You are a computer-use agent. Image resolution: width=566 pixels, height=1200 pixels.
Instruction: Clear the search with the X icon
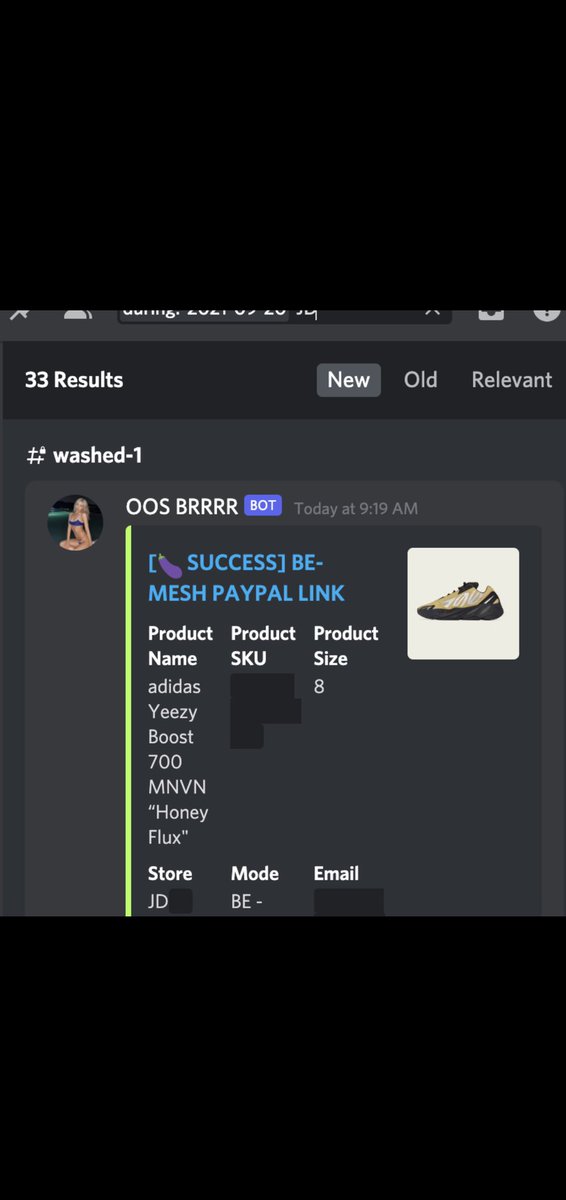431,313
